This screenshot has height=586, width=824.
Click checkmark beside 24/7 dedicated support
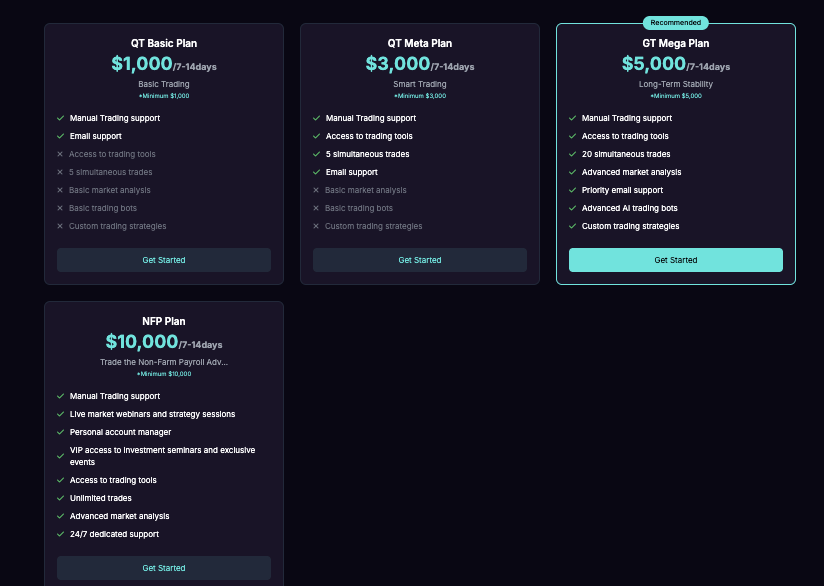pos(60,534)
